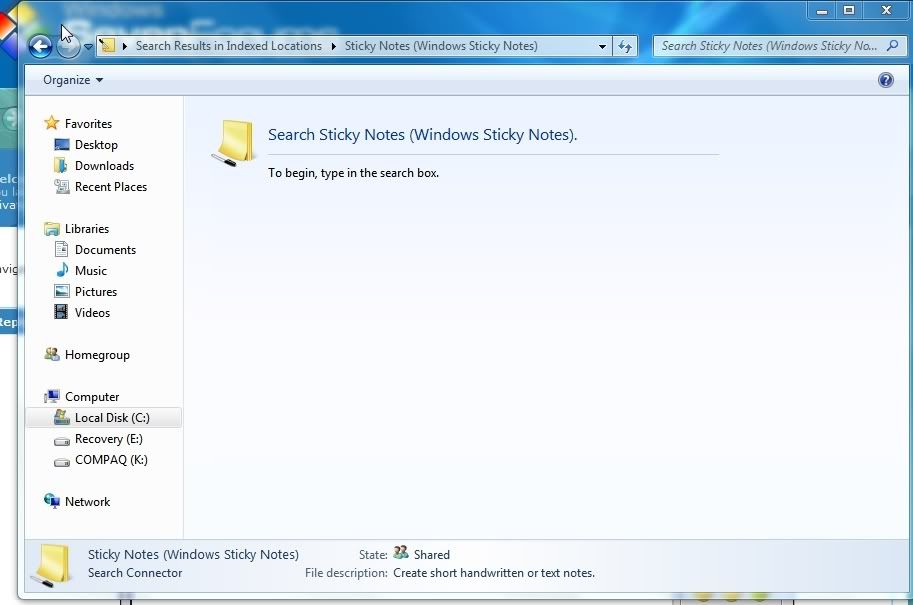Open Network in navigation pane
Screen dimensions: 913x605
(87, 501)
